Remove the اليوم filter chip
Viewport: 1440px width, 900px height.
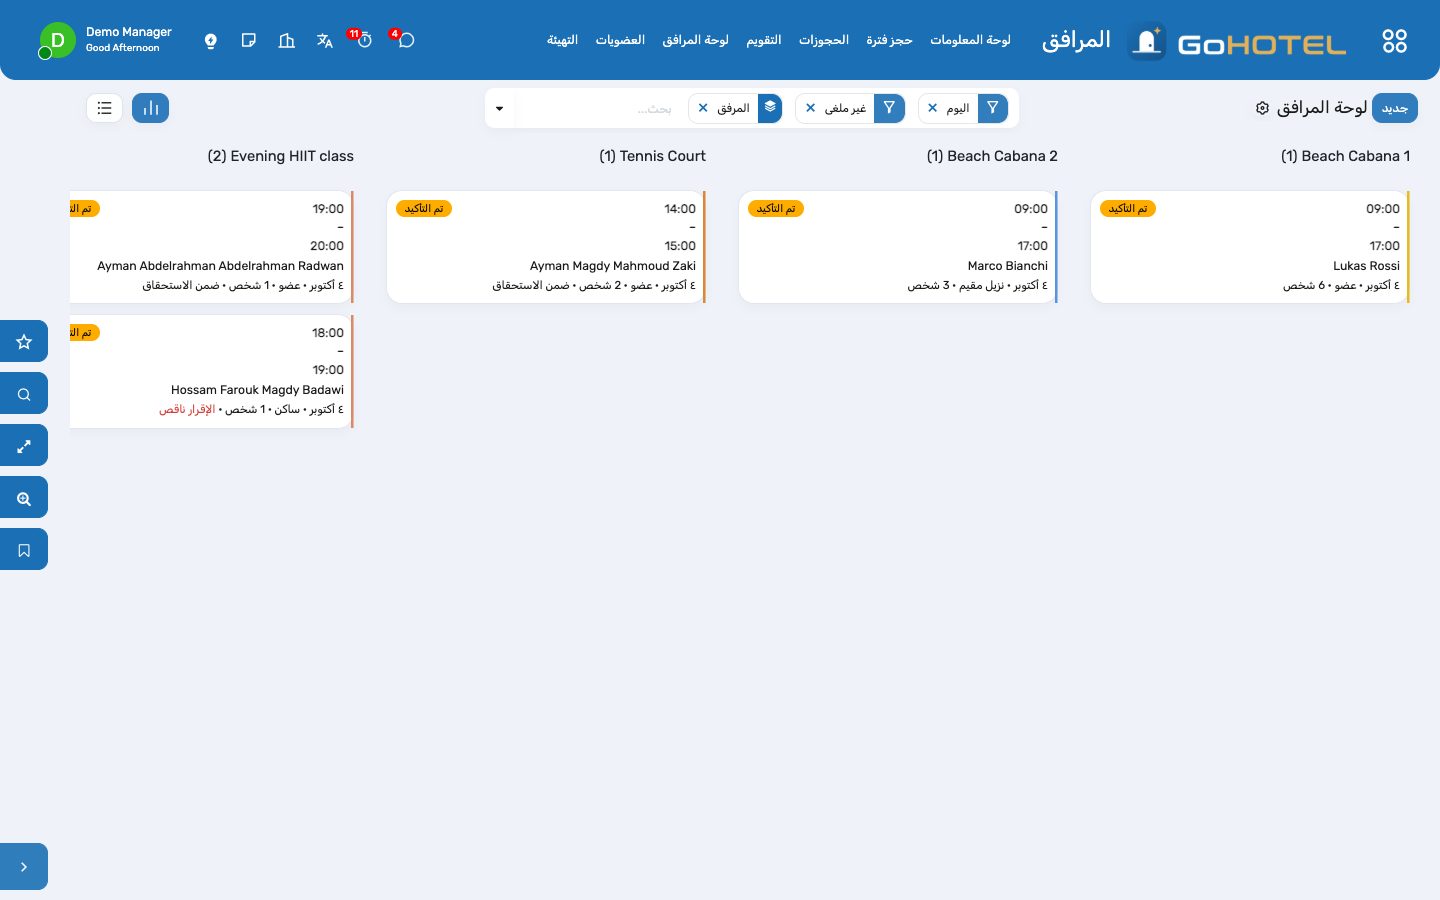[x=933, y=108]
